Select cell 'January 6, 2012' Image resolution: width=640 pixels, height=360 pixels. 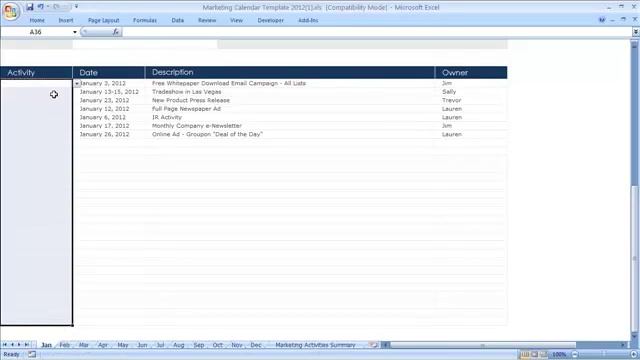[x=109, y=117]
